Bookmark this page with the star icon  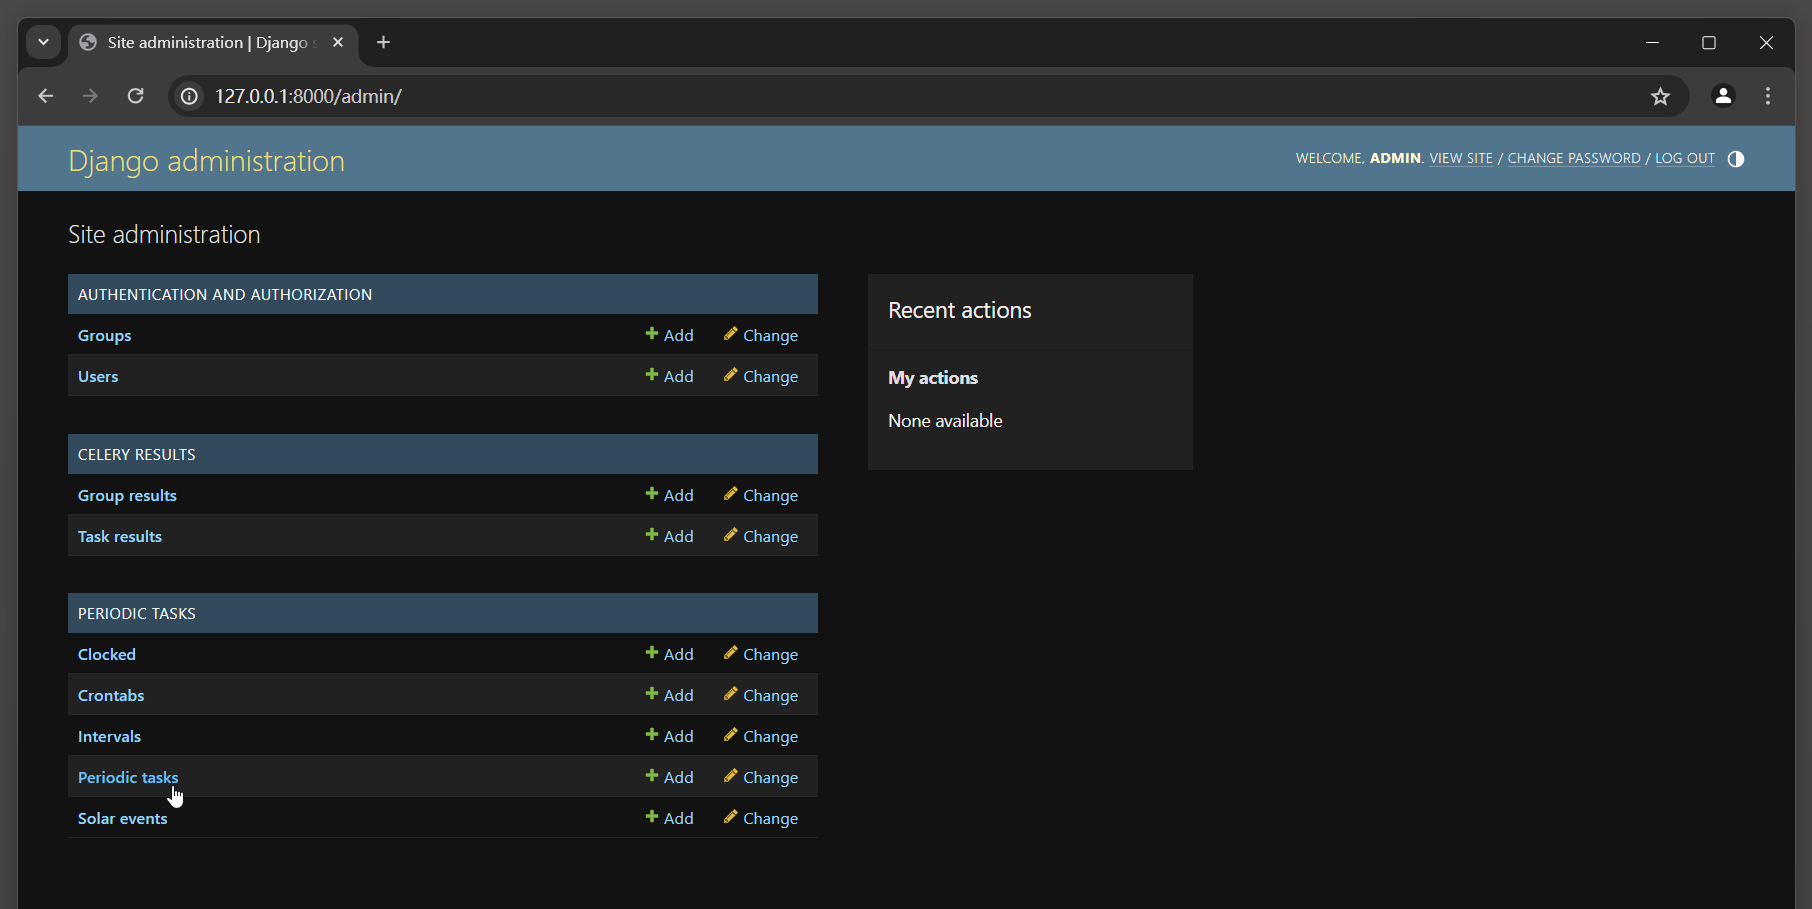coord(1660,96)
